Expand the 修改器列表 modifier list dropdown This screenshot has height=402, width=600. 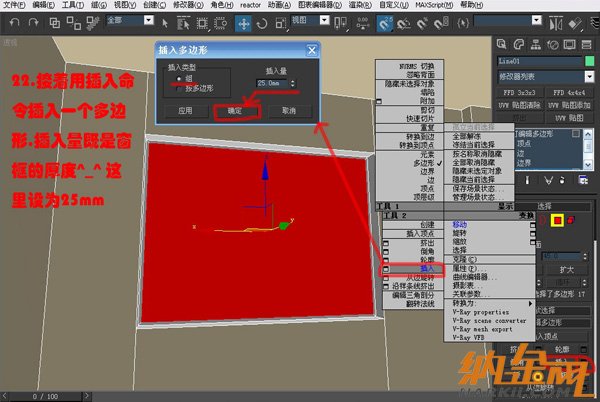(x=589, y=77)
